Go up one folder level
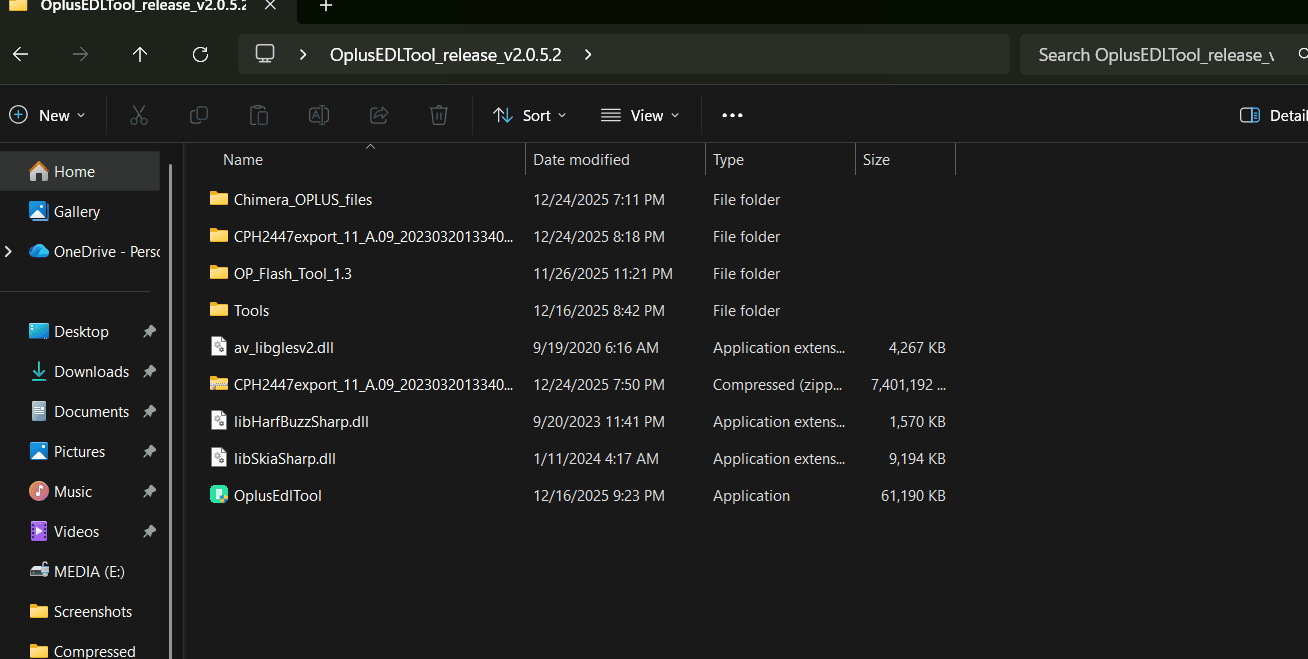Viewport: 1308px width, 659px height. point(140,55)
